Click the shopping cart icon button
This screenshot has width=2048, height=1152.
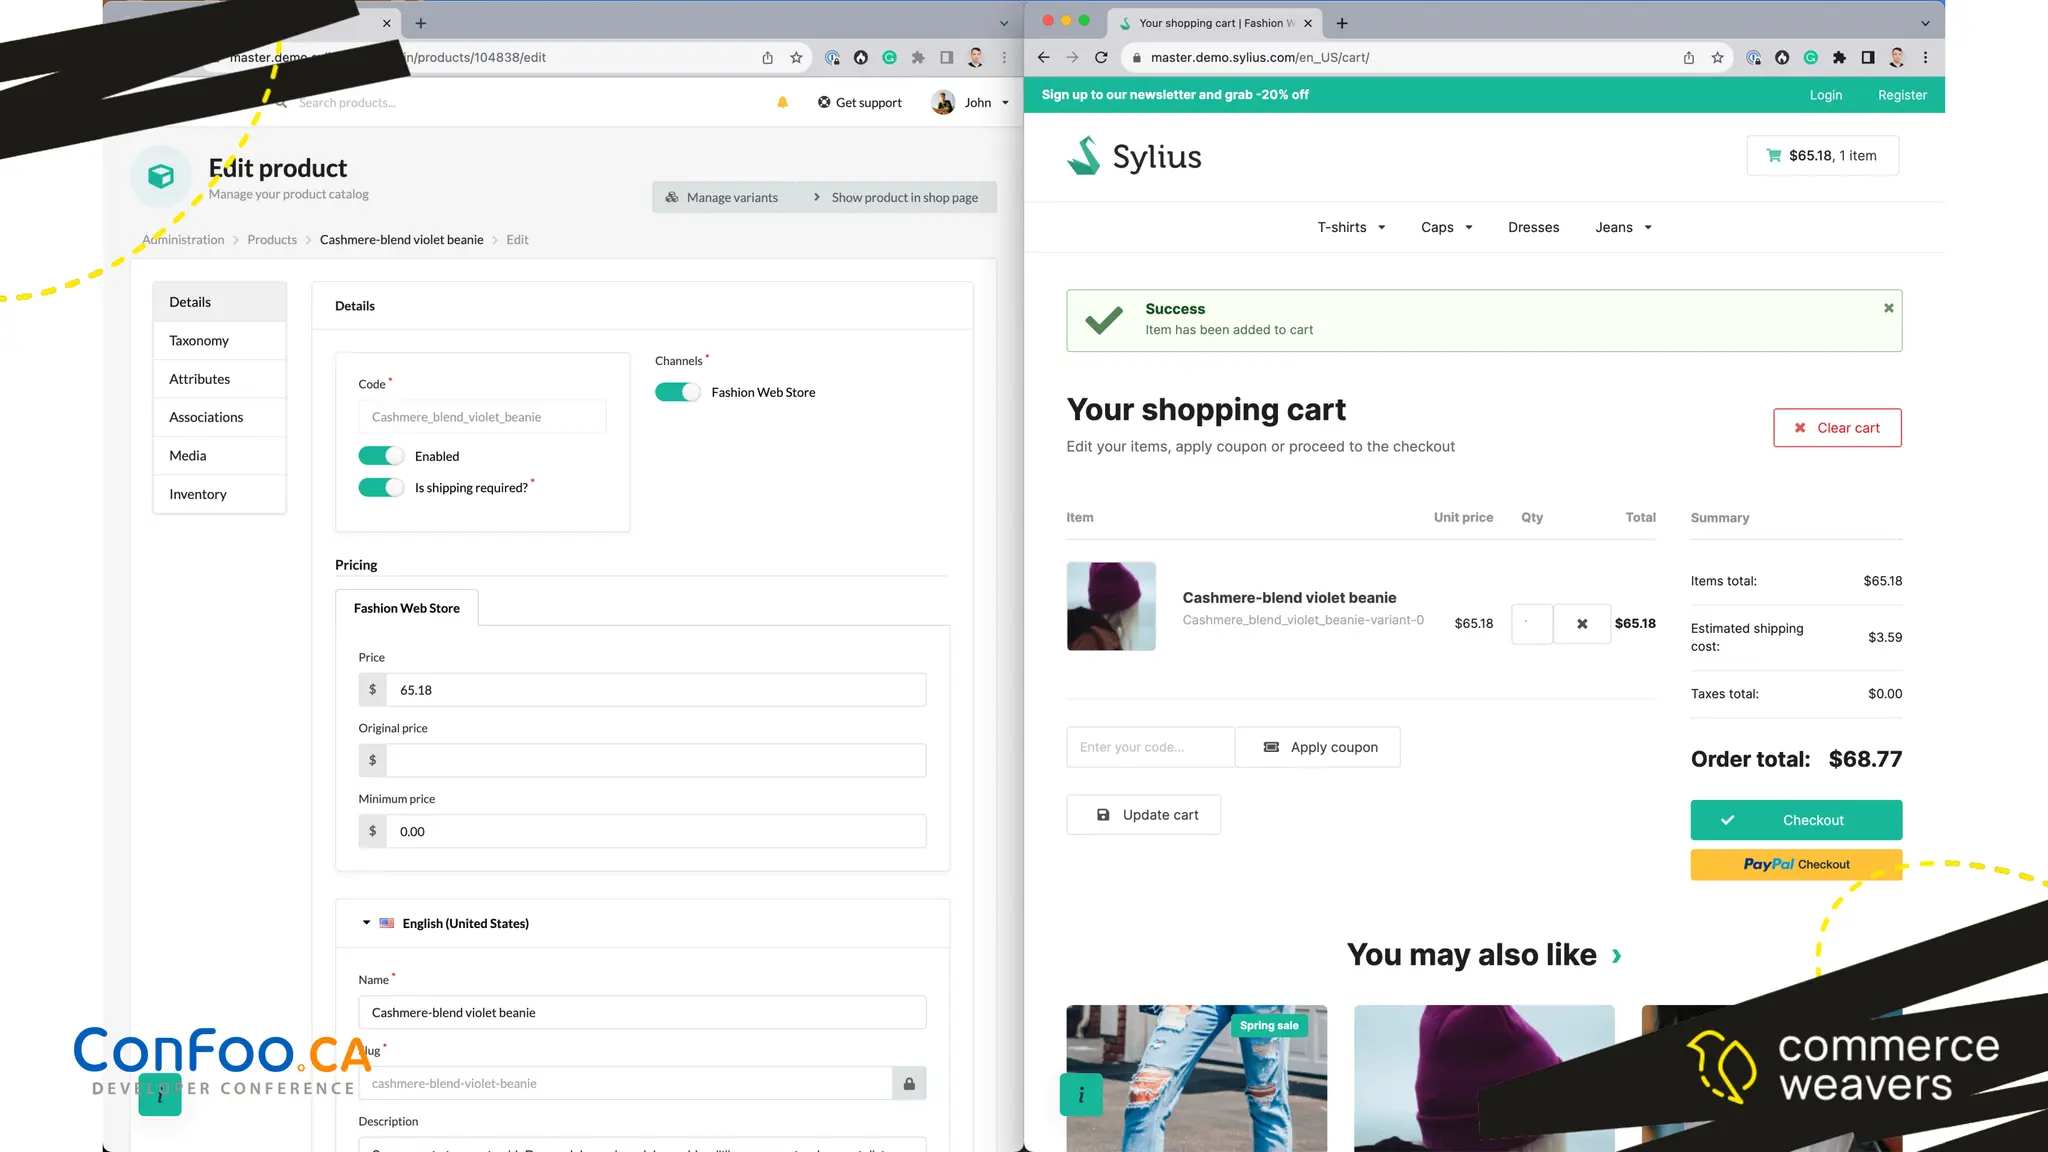point(1822,155)
